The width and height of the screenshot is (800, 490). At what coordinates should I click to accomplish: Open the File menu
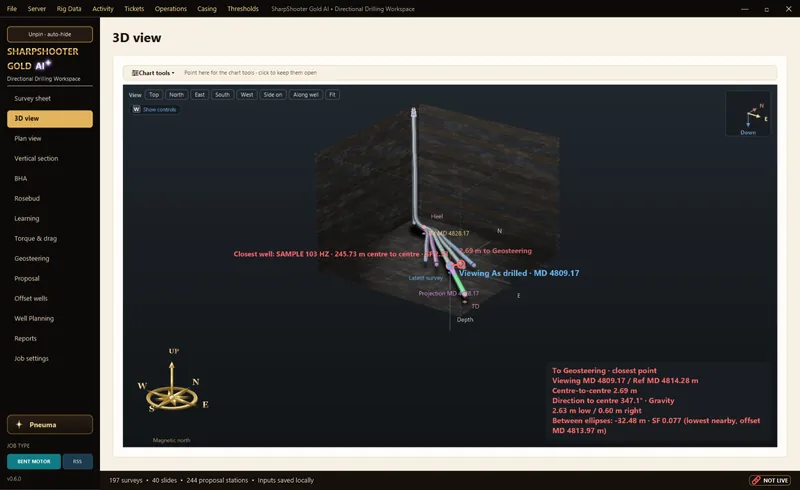tap(12, 9)
